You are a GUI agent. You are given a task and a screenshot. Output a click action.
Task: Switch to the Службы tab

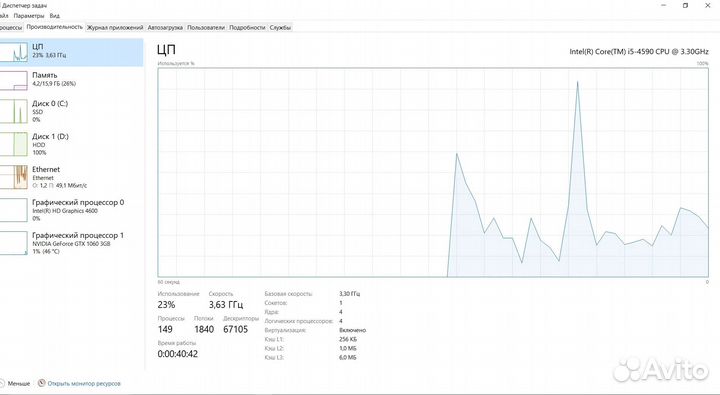280,28
